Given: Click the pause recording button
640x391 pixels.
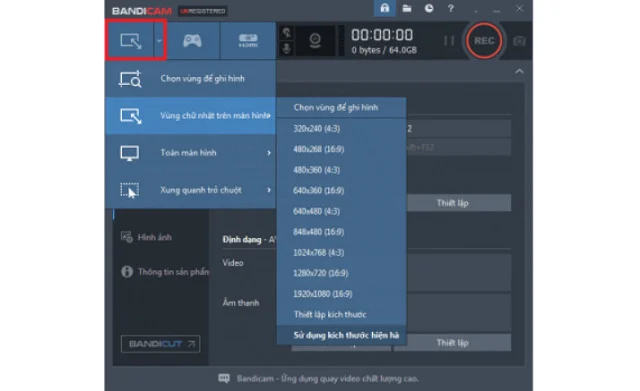Looking at the screenshot, I should (x=449, y=41).
